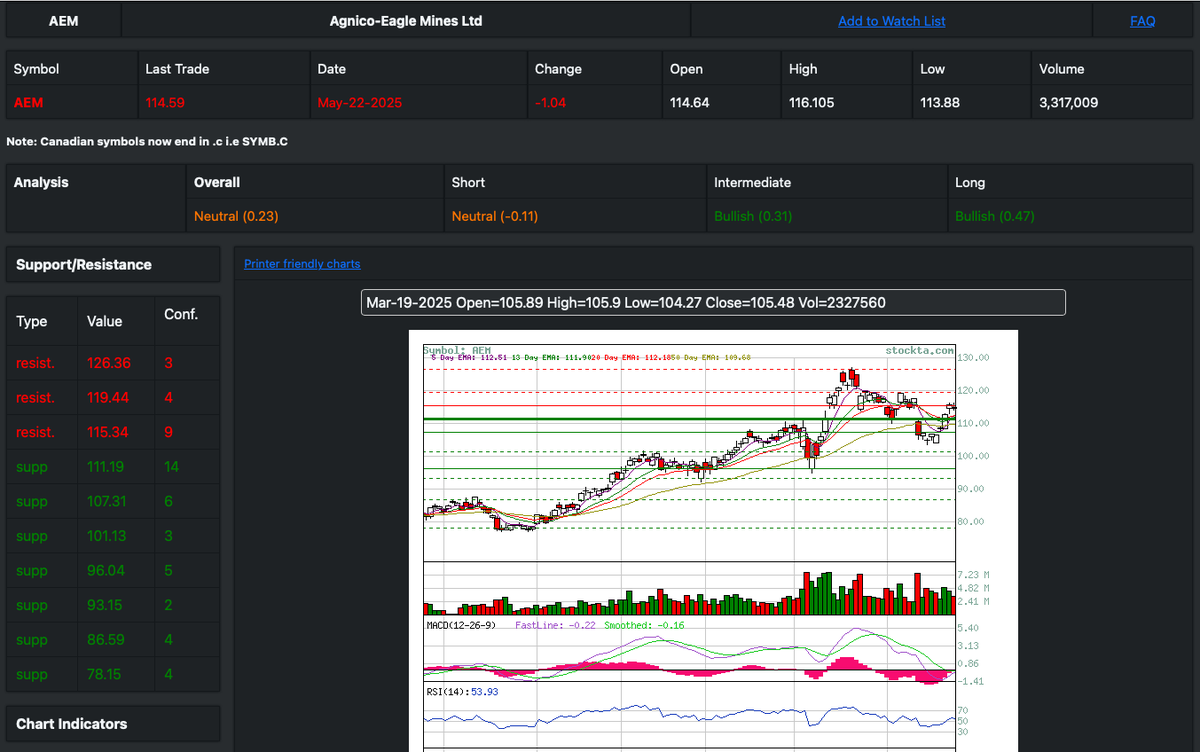This screenshot has height=752, width=1200.
Task: Click Low value 113.88
Action: 940,102
